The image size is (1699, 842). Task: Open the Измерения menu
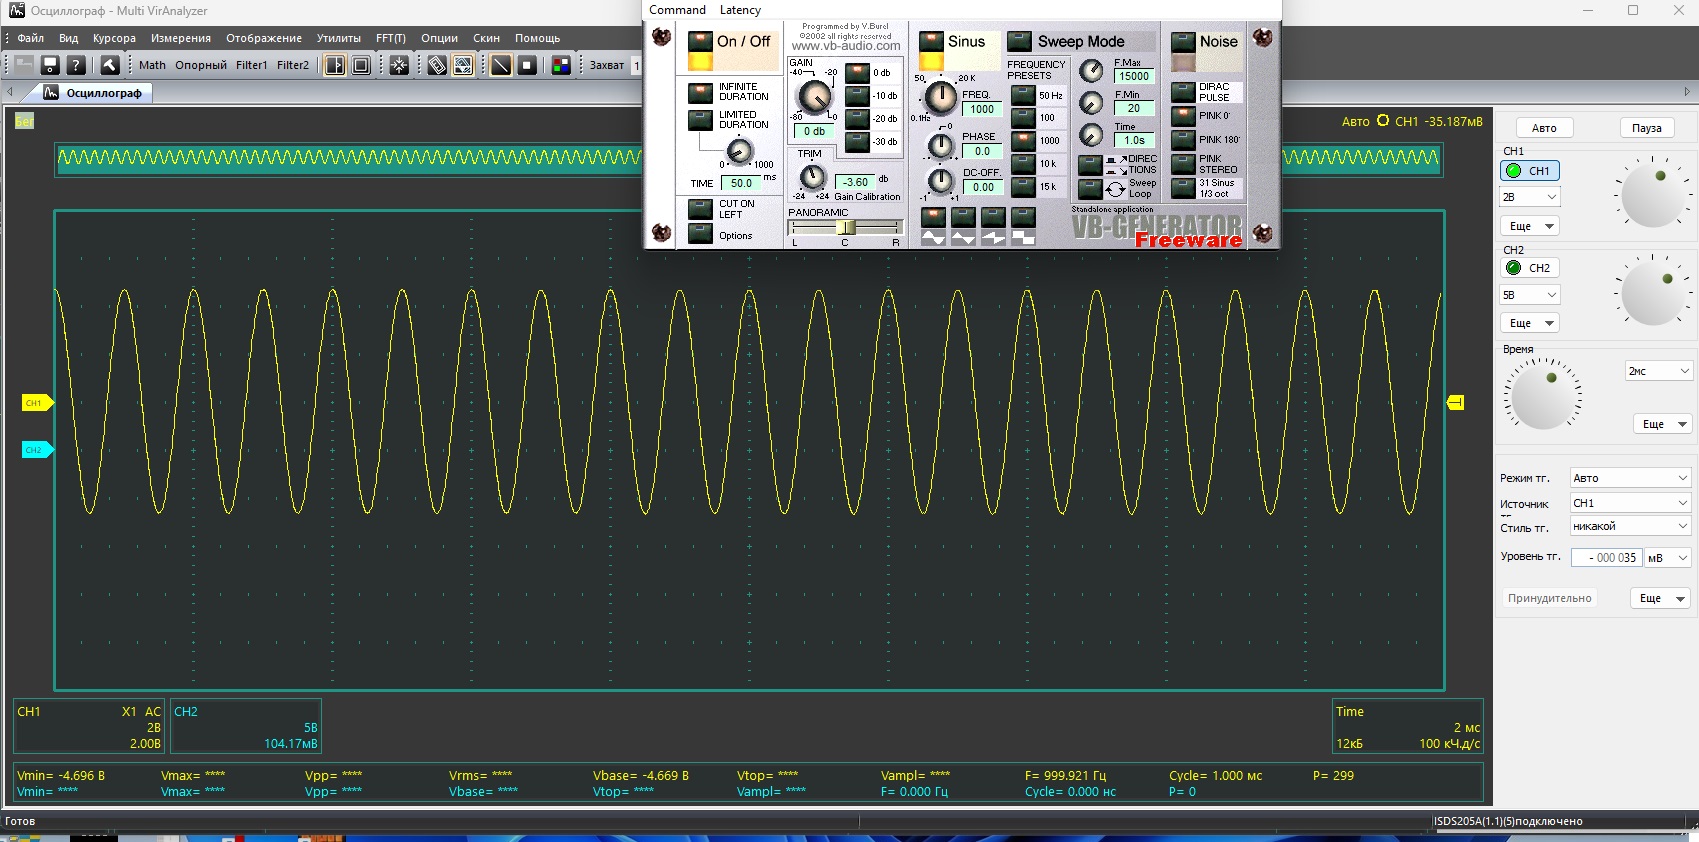pyautogui.click(x=181, y=38)
